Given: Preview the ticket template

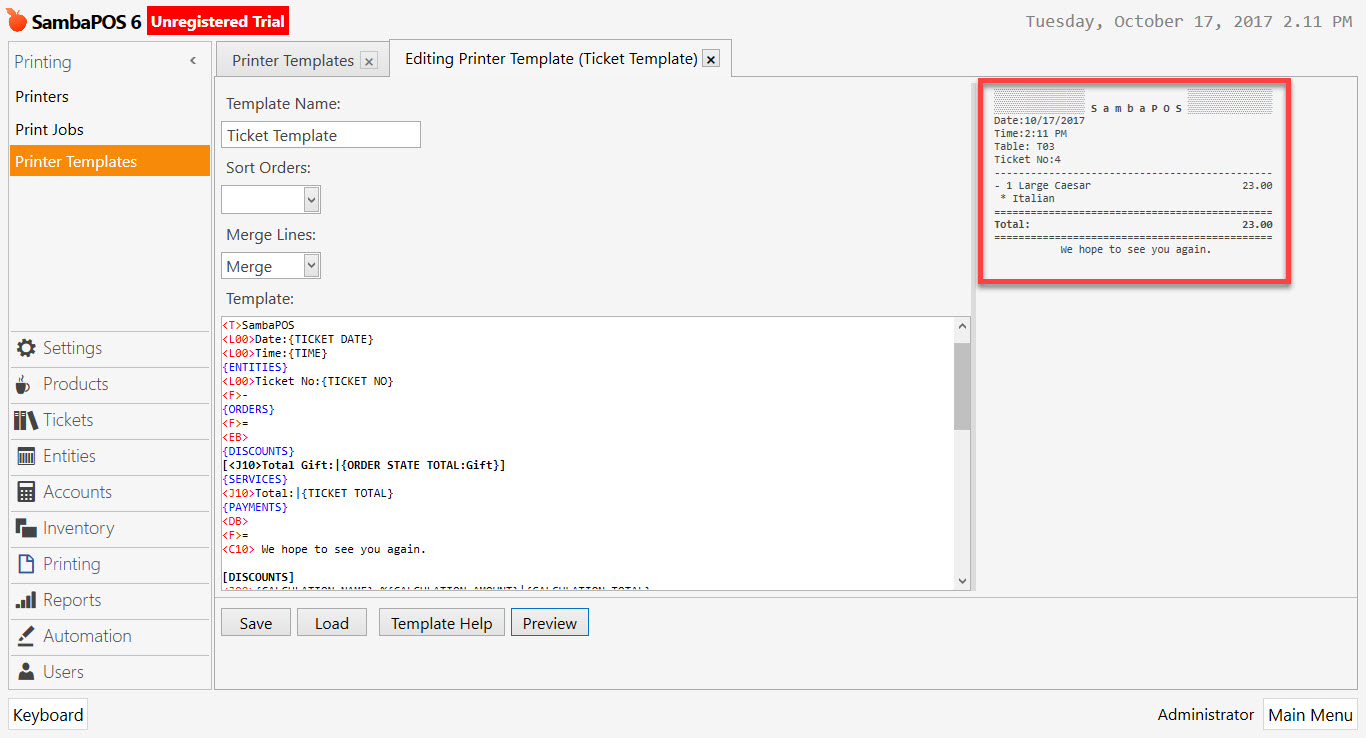Looking at the screenshot, I should click(x=549, y=621).
